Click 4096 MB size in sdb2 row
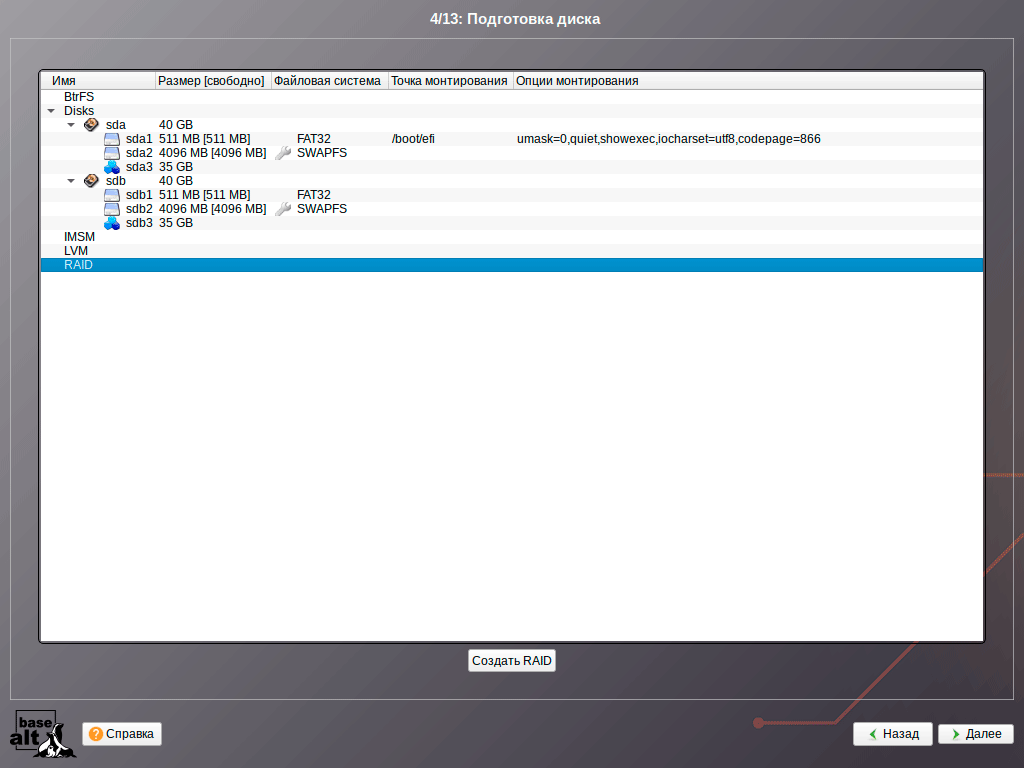Image resolution: width=1024 pixels, height=768 pixels. point(212,209)
